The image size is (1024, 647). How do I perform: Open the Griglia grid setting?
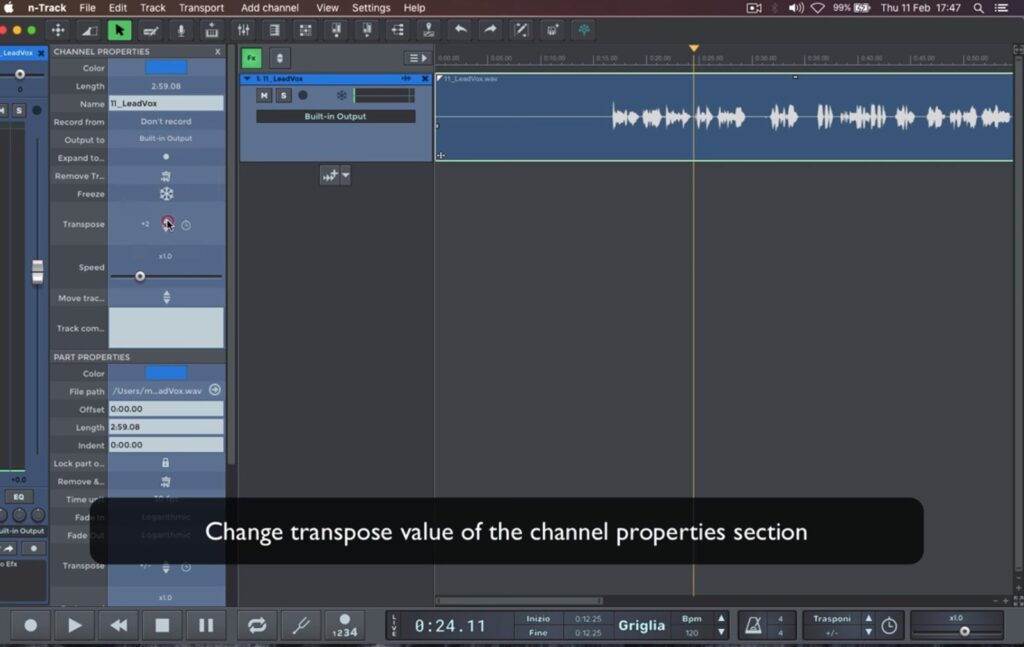coord(641,625)
